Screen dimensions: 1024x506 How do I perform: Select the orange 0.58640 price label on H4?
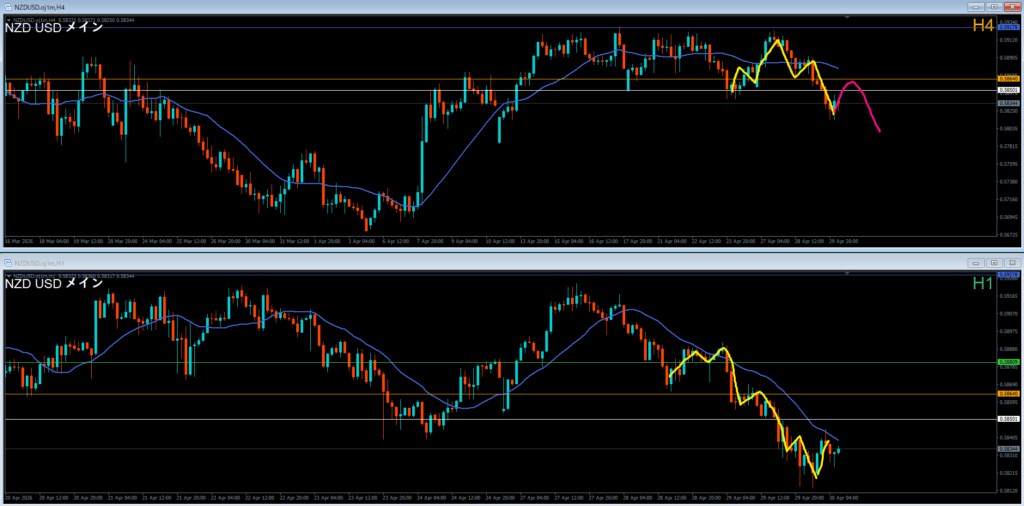coord(1008,77)
